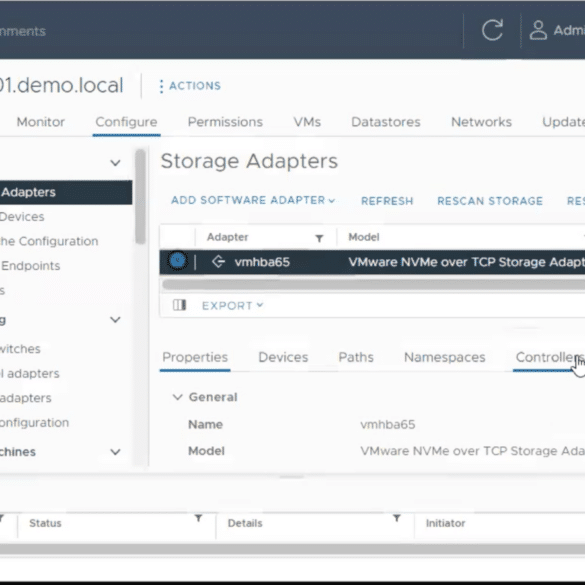This screenshot has height=585, width=585.
Task: Switch to the Networks tab
Action: [x=481, y=122]
